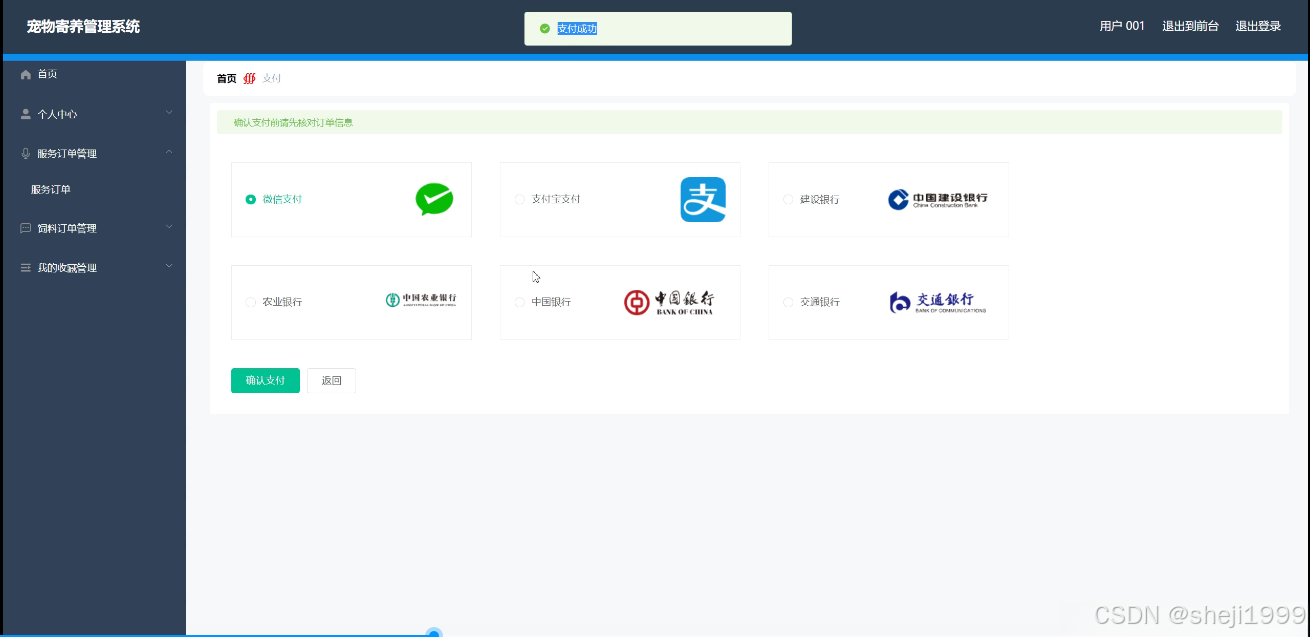Click the 支付成功 notification text
Viewport: 1310px width, 637px height.
click(x=577, y=29)
